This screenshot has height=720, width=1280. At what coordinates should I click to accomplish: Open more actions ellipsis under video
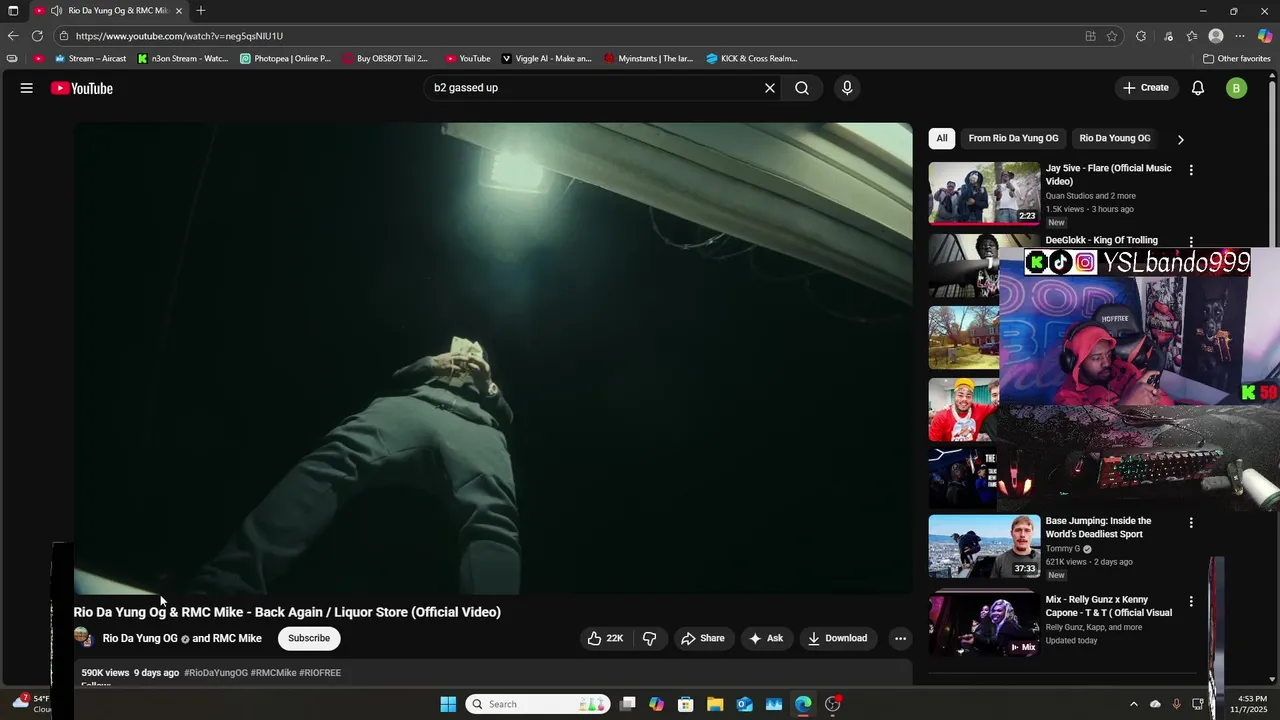point(900,638)
